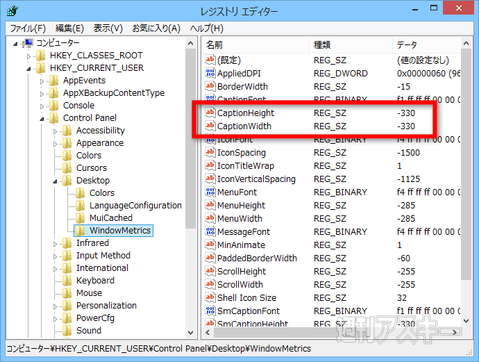
Task: Collapse the コンピューター root node
Action: point(15,44)
